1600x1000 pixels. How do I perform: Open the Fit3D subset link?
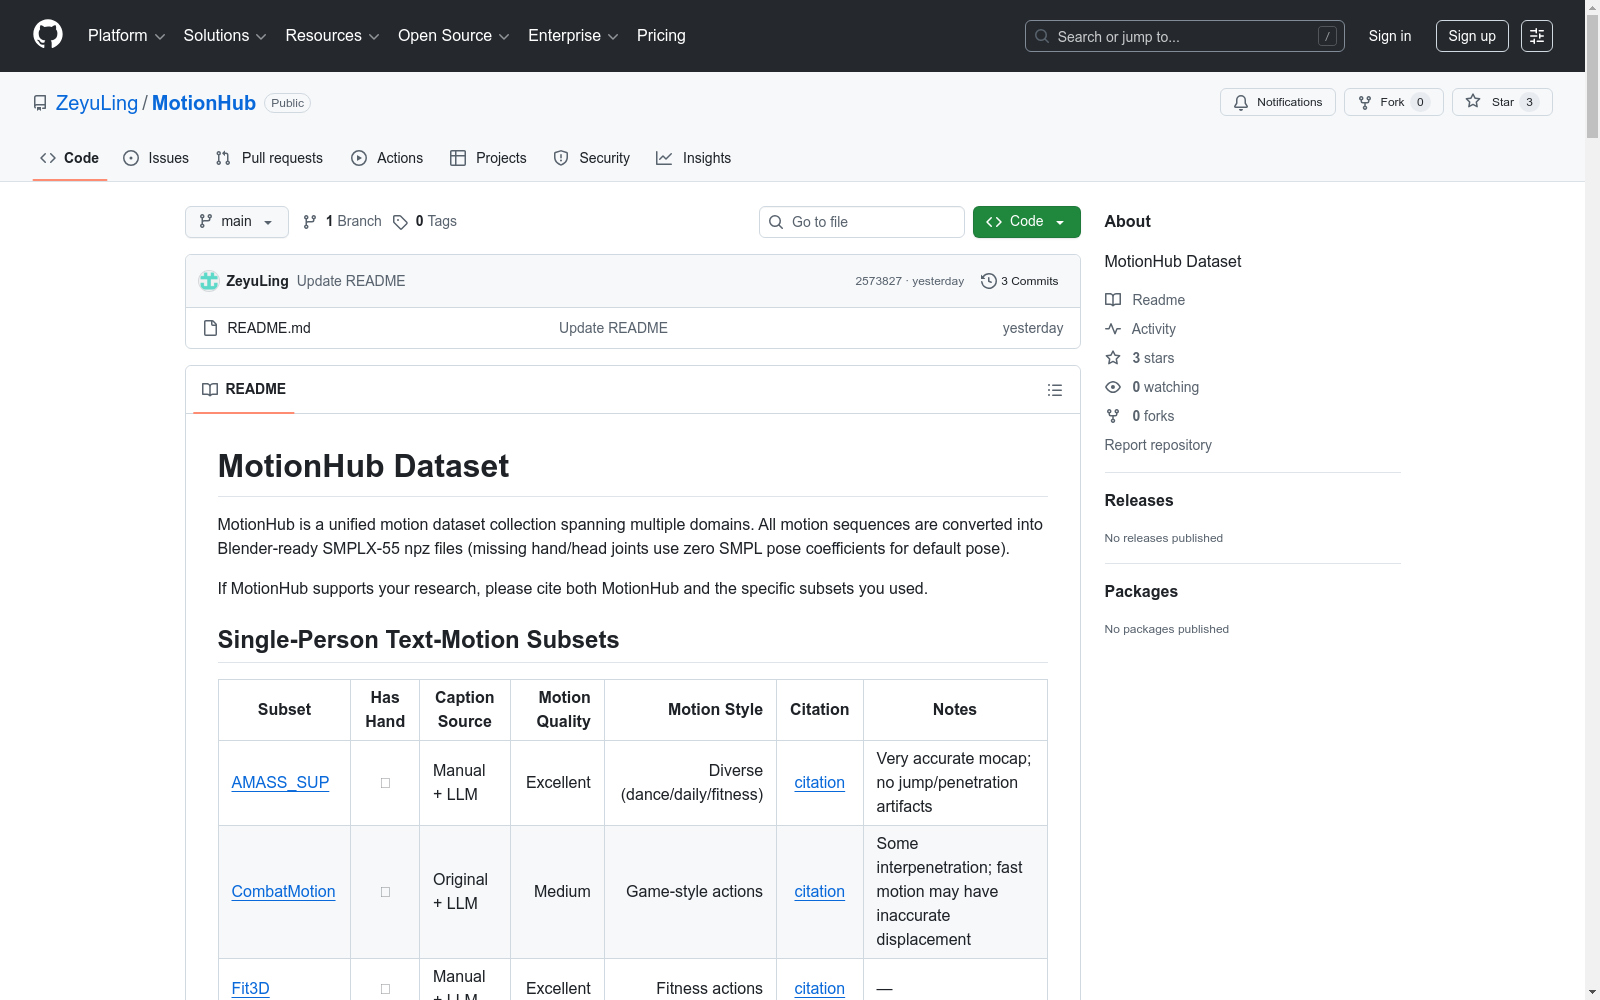tap(250, 989)
